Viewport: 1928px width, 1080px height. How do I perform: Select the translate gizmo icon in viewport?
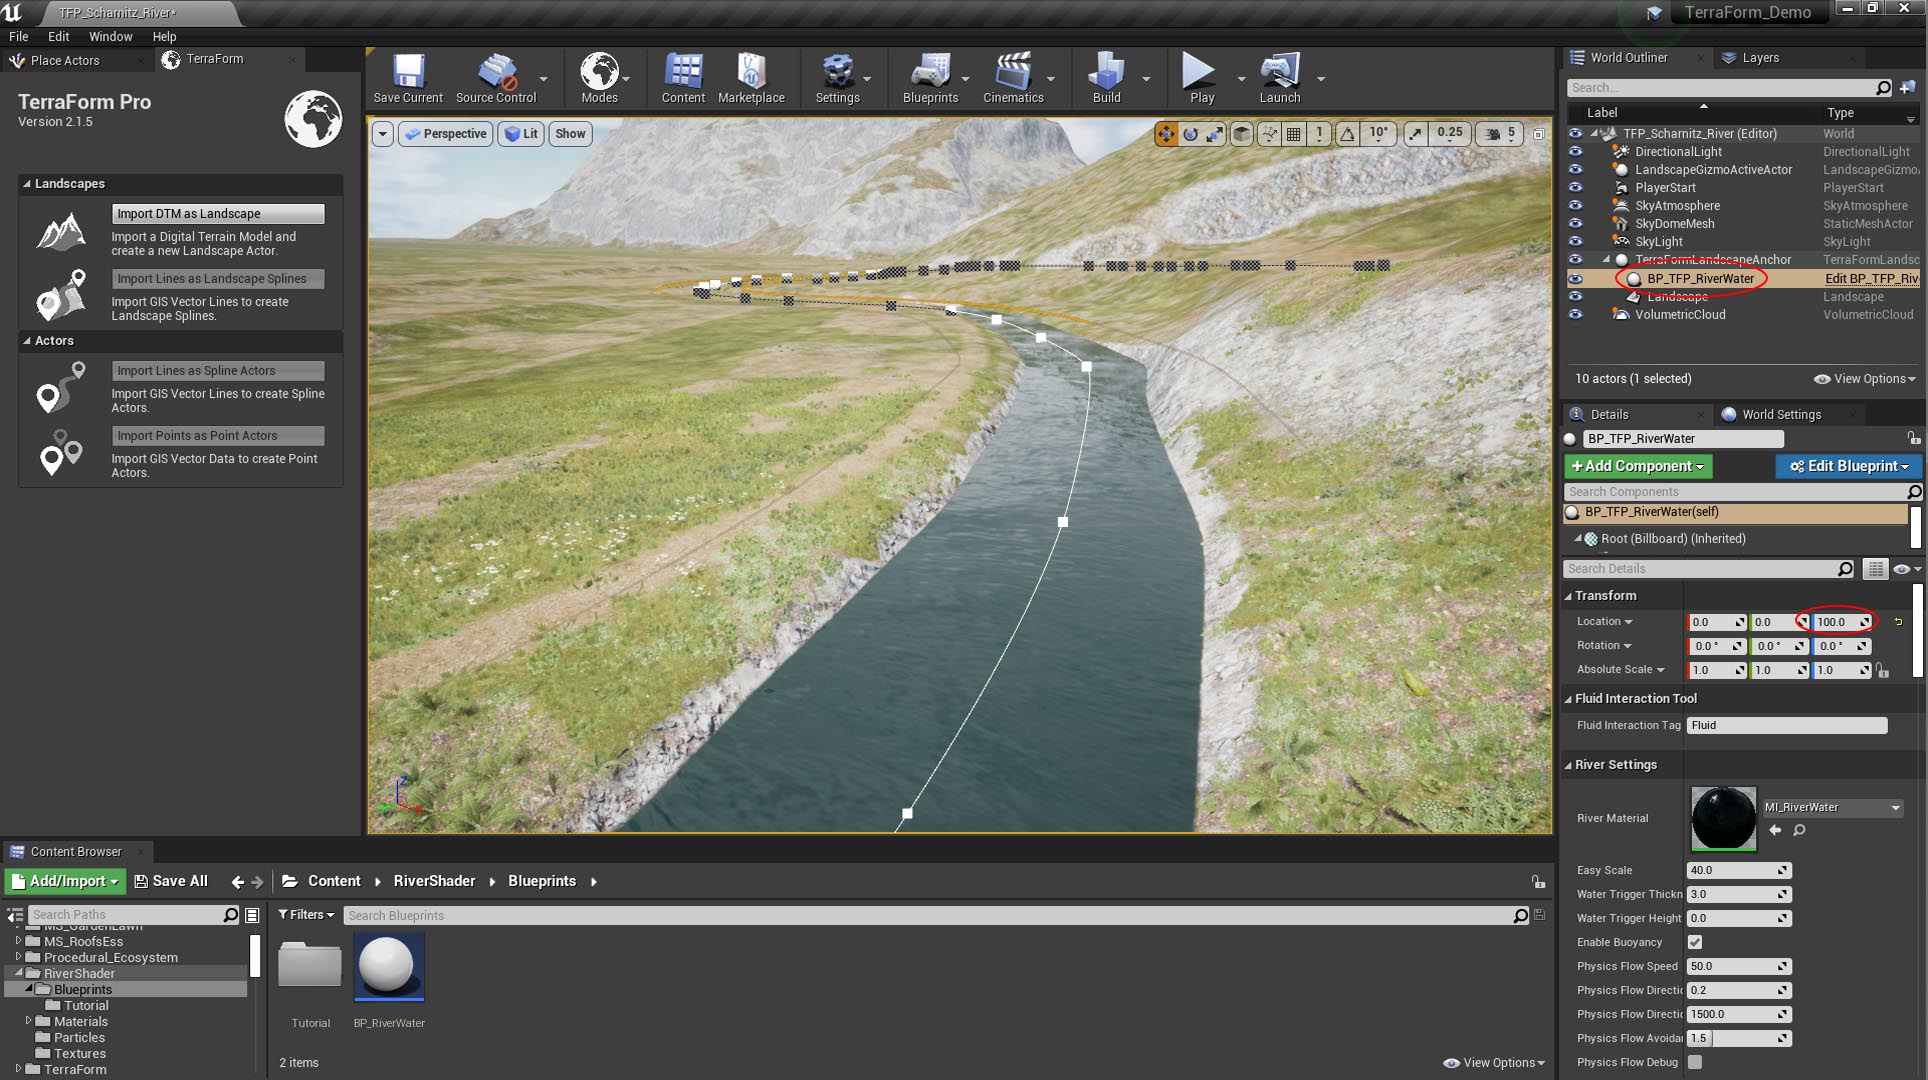1166,134
